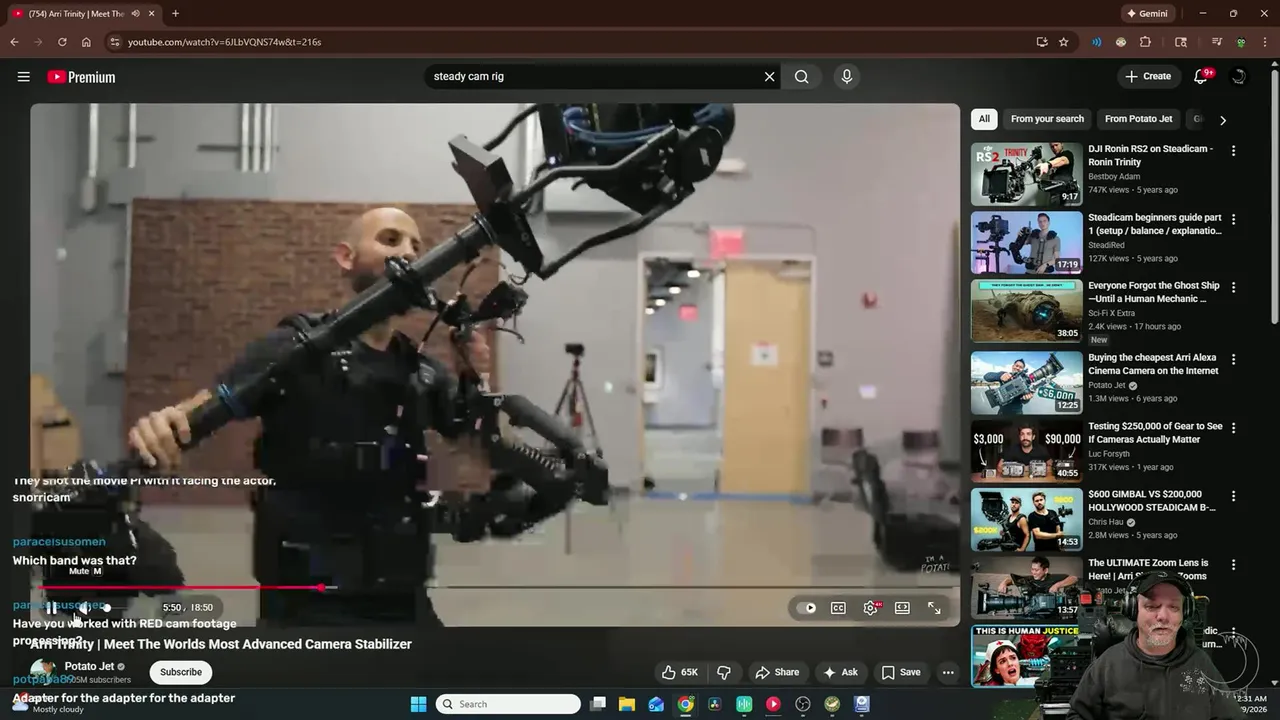
Task: Share the video
Action: (x=777, y=672)
